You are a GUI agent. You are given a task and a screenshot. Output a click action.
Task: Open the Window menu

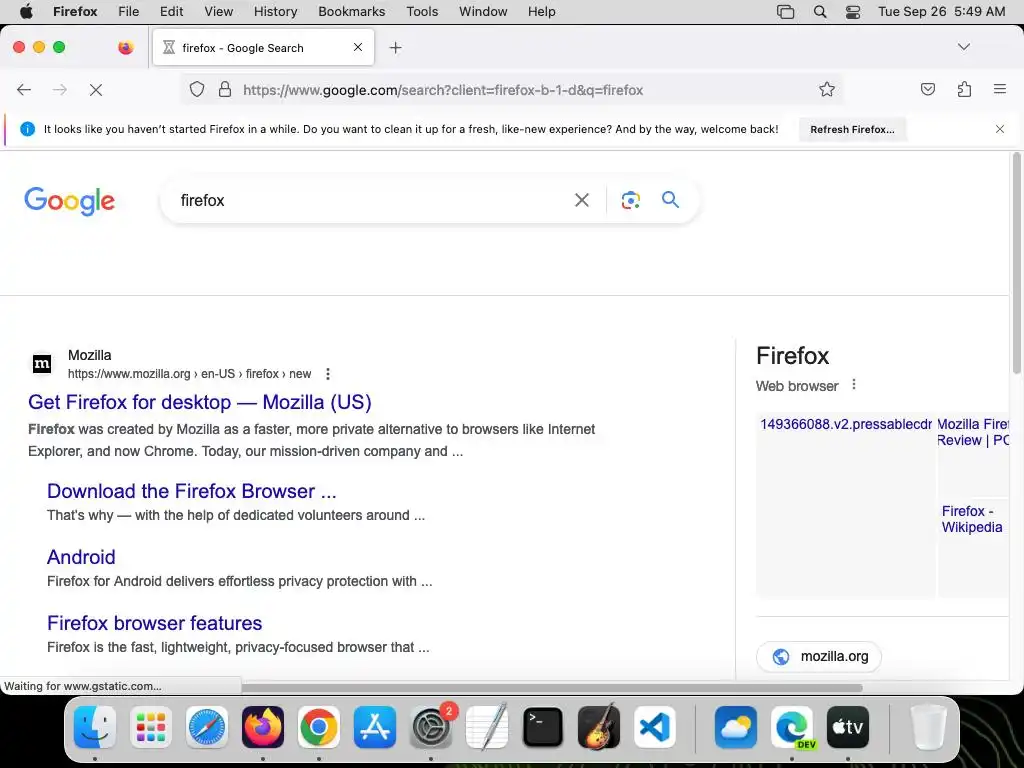tap(483, 11)
